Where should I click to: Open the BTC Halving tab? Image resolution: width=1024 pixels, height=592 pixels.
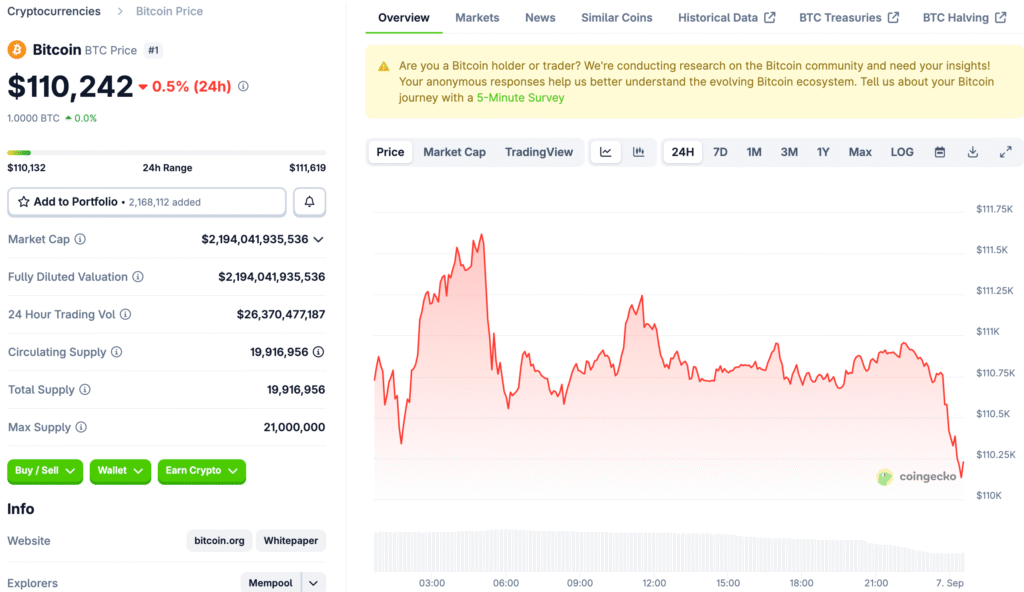(964, 18)
